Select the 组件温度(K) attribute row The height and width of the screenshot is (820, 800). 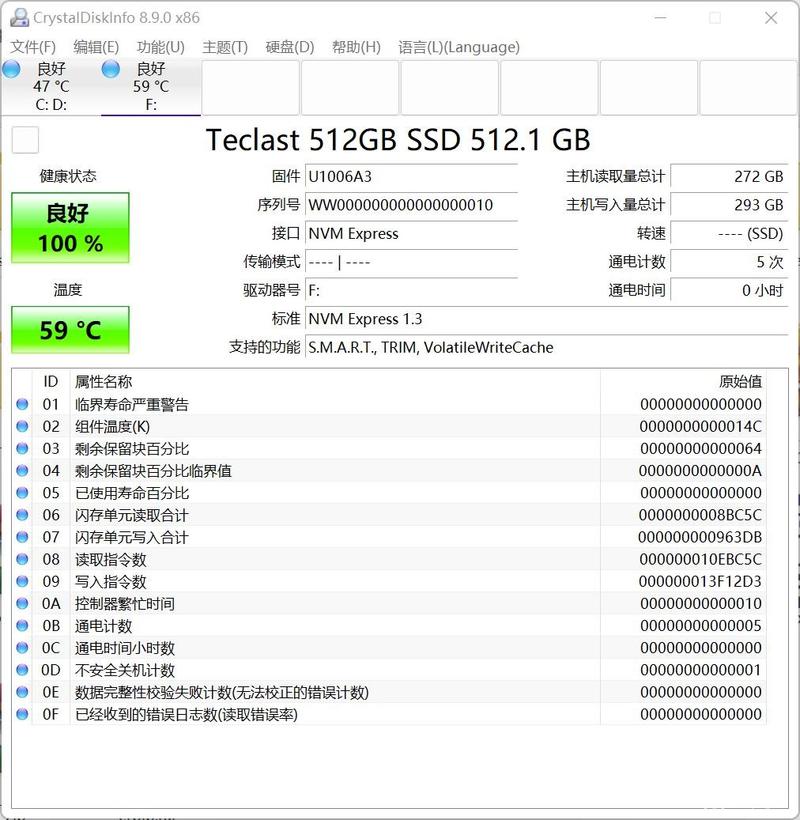(389, 426)
